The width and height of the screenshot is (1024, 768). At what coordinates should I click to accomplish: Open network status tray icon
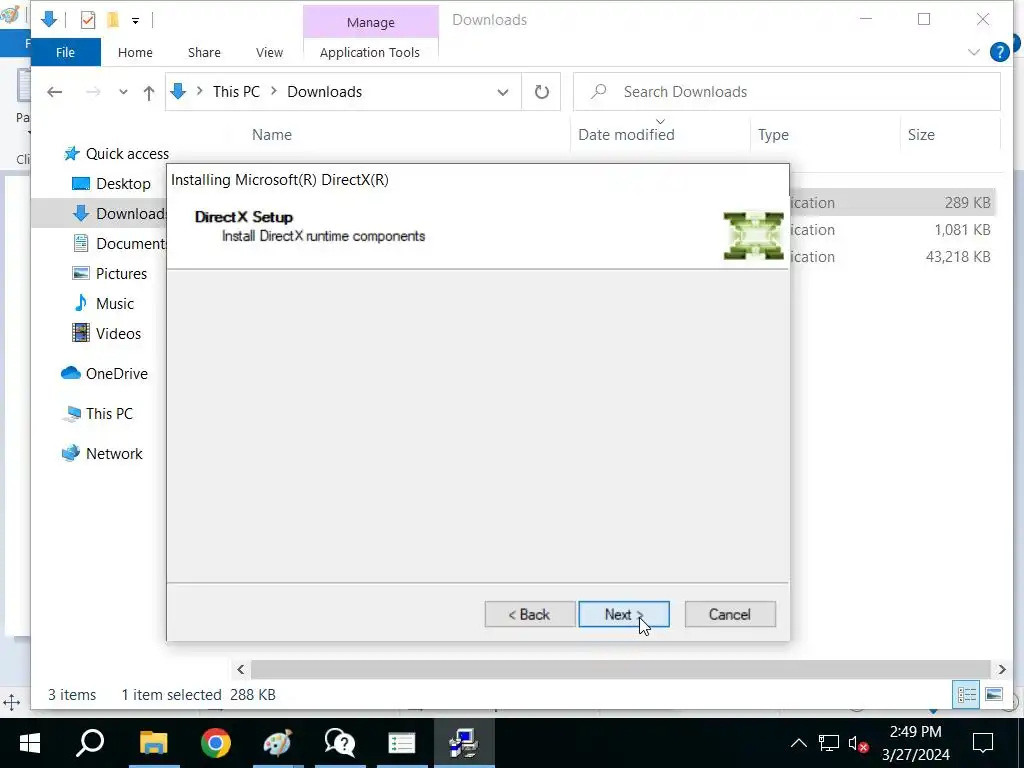(829, 743)
